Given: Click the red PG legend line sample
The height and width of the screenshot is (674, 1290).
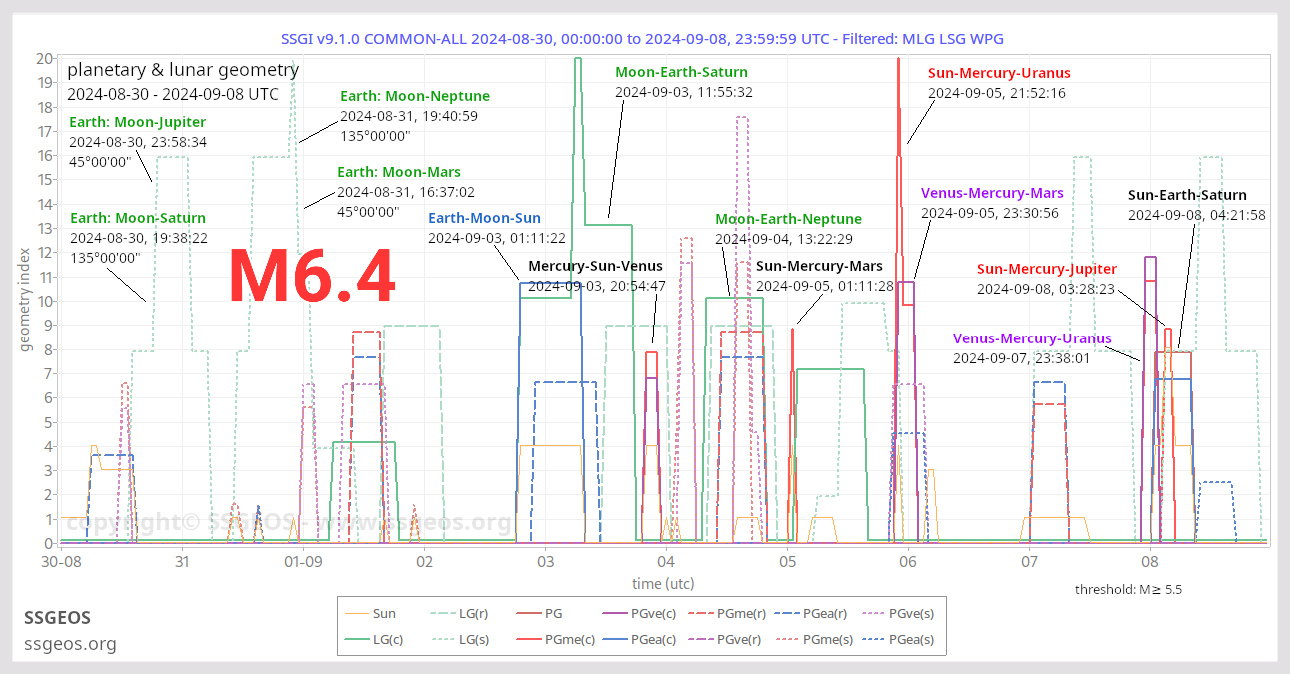Looking at the screenshot, I should pyautogui.click(x=527, y=613).
